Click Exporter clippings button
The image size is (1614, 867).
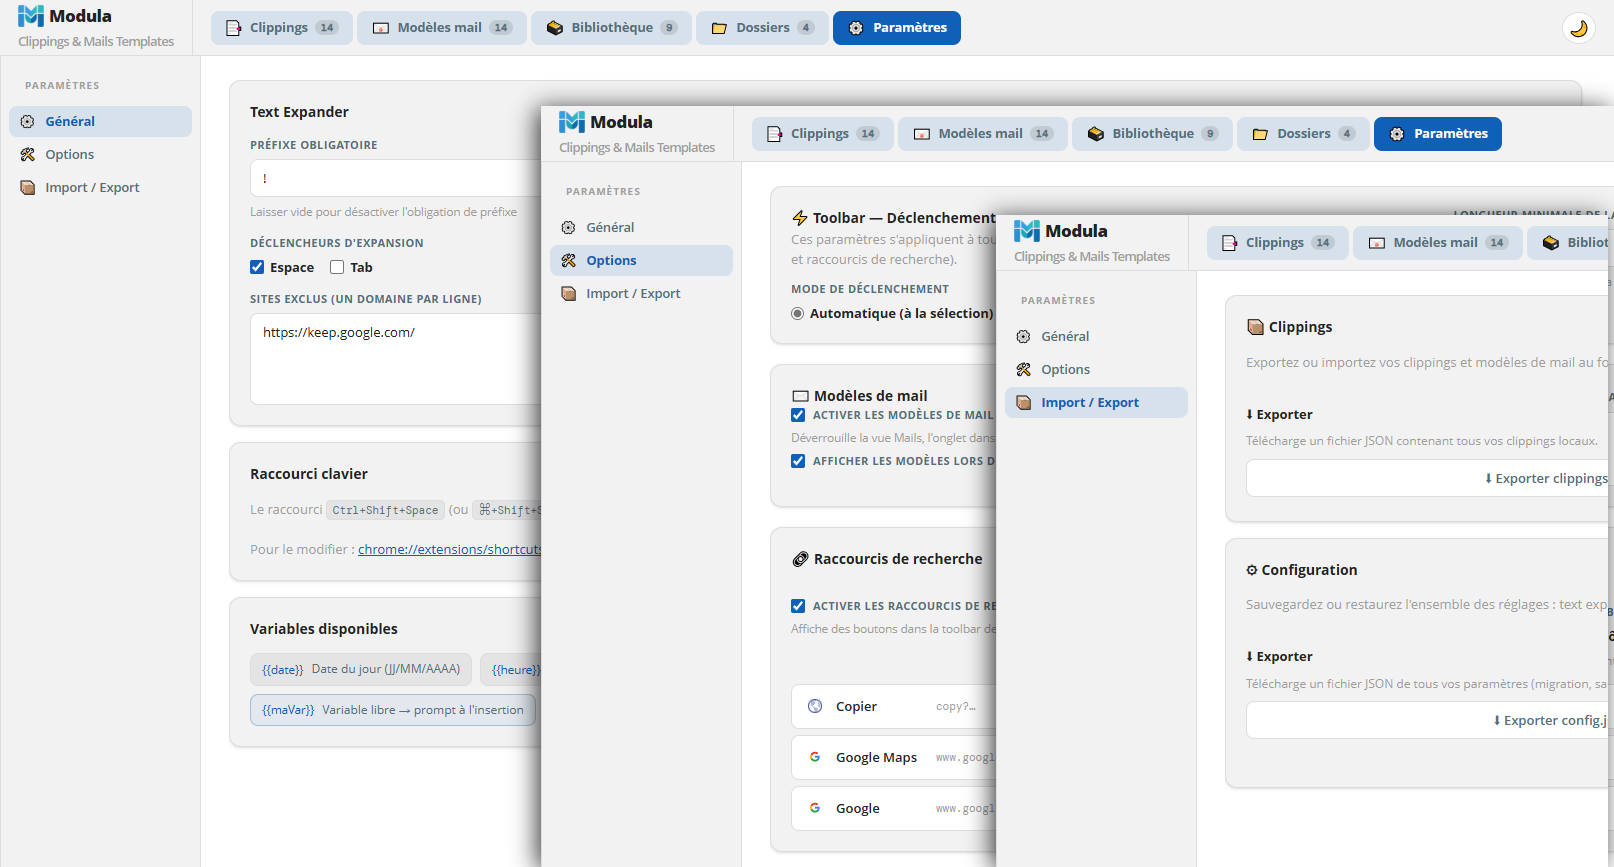1429,478
